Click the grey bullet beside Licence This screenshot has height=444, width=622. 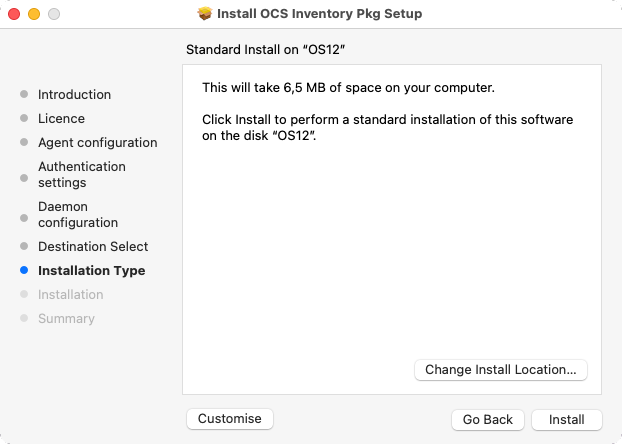[x=24, y=118]
